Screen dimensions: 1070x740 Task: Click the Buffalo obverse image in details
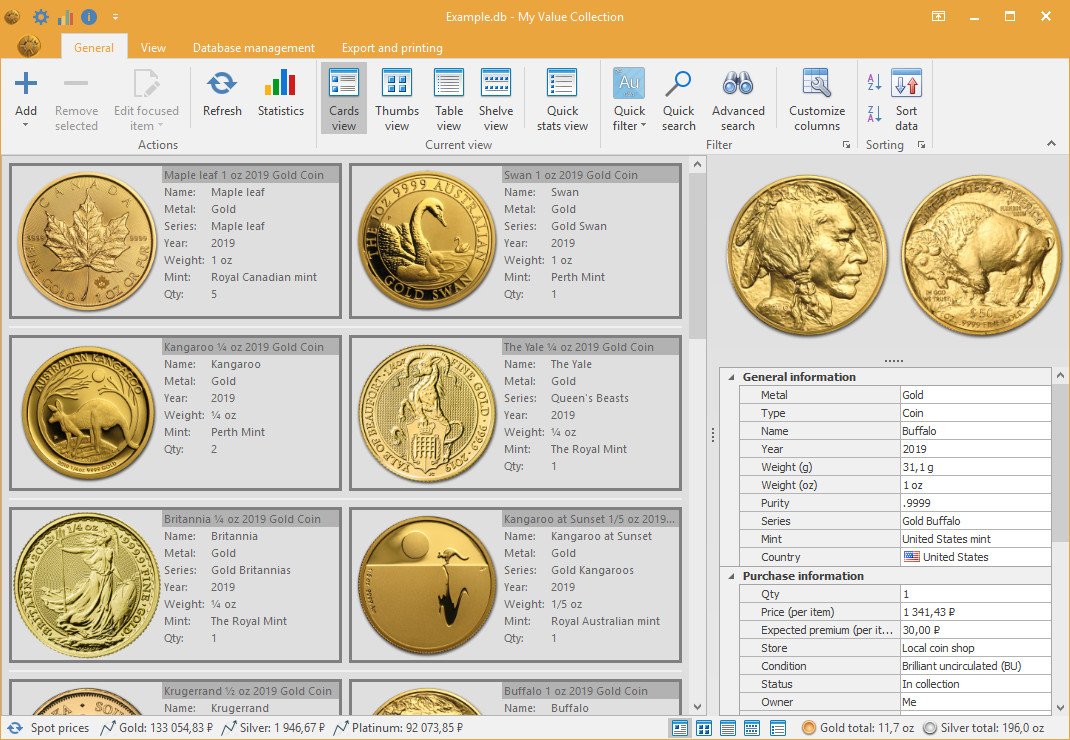(x=807, y=255)
